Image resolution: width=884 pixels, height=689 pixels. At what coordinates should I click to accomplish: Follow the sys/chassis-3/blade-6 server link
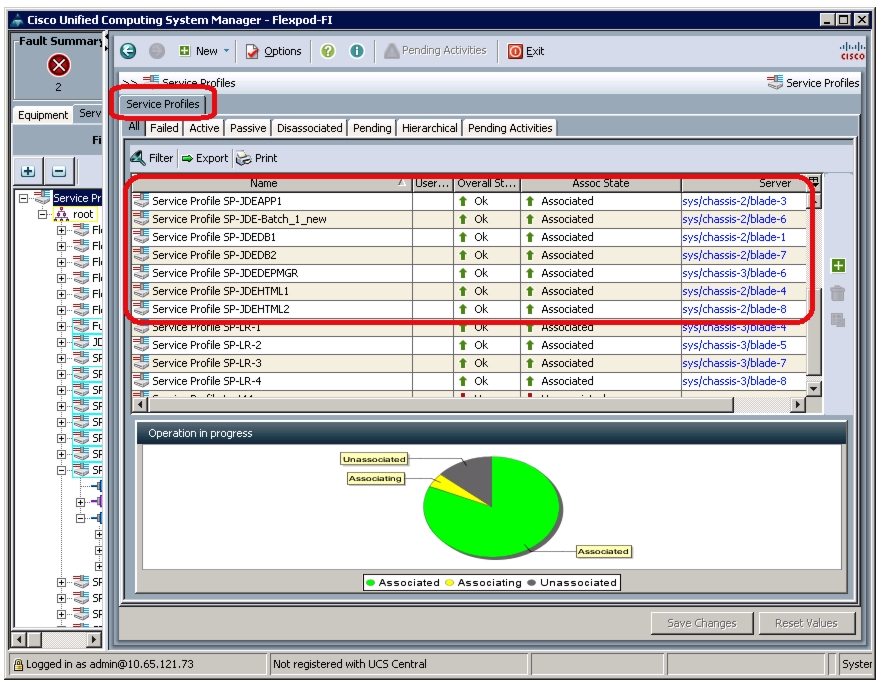click(x=734, y=273)
